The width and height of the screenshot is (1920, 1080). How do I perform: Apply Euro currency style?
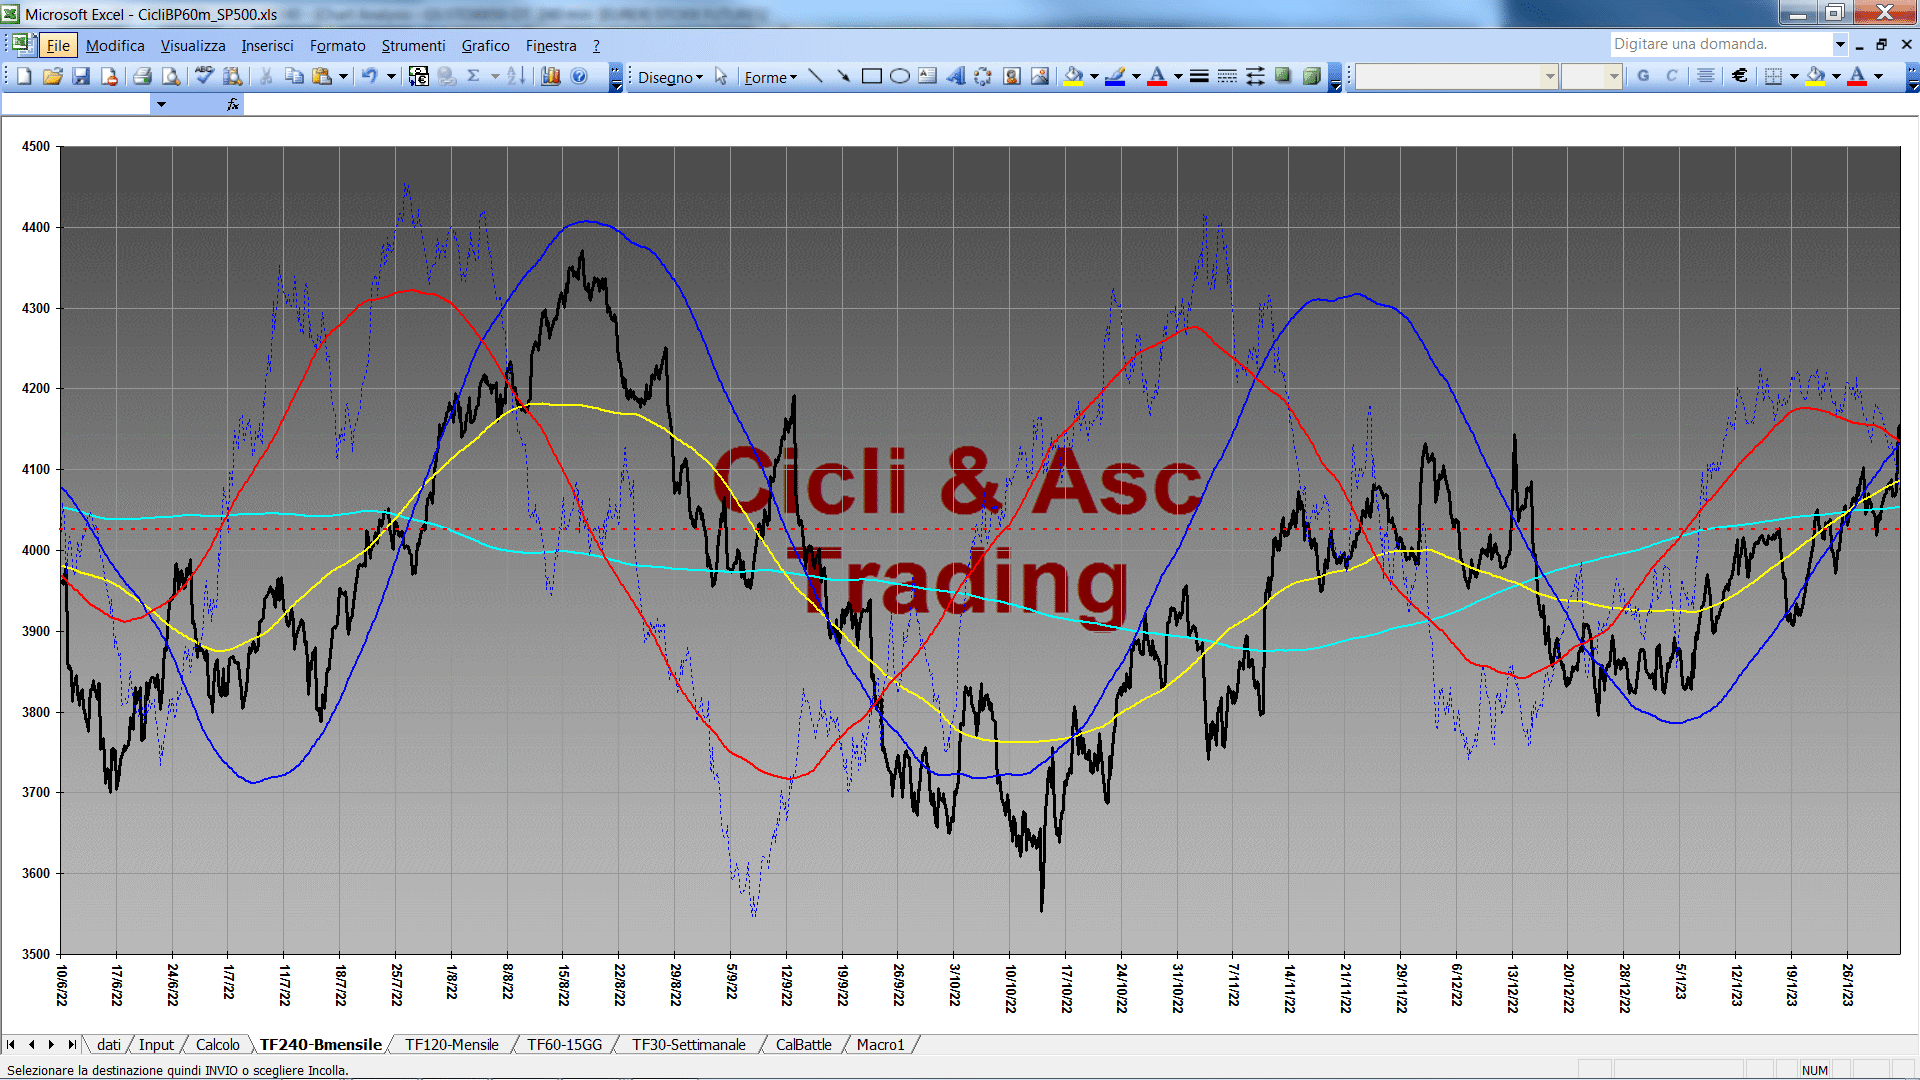pos(1740,76)
